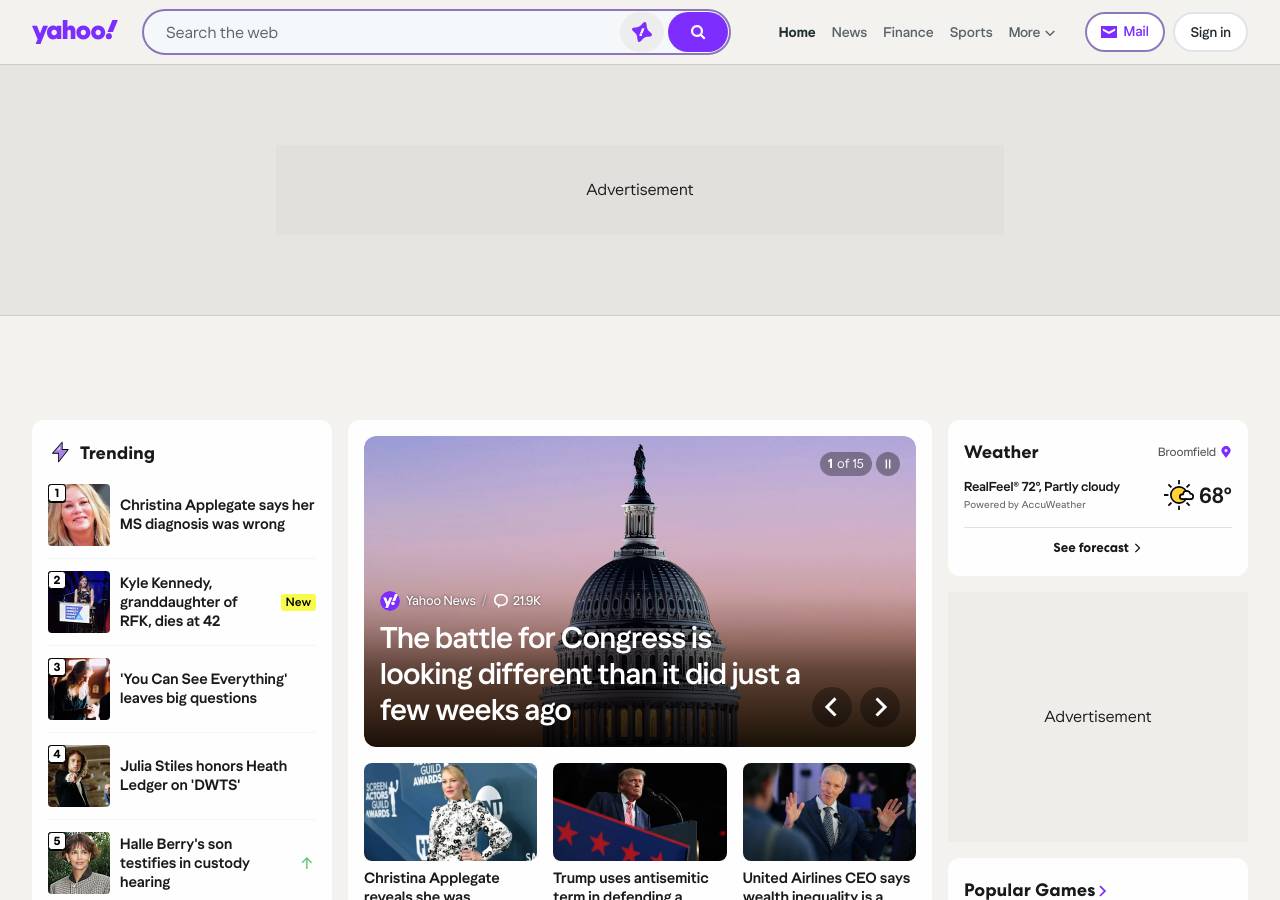Click the yellow New badge
The width and height of the screenshot is (1280, 900).
pyautogui.click(x=298, y=602)
